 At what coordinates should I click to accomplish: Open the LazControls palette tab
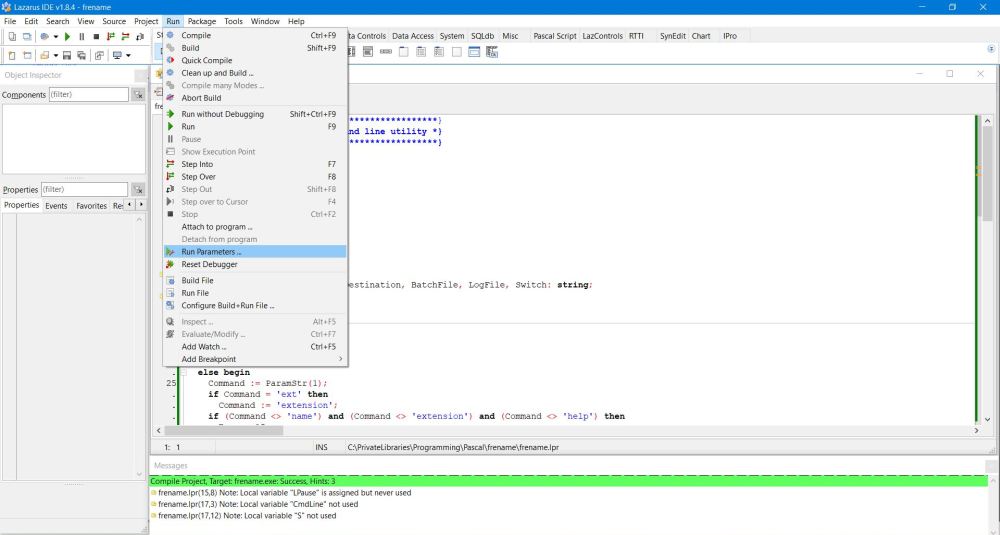602,36
